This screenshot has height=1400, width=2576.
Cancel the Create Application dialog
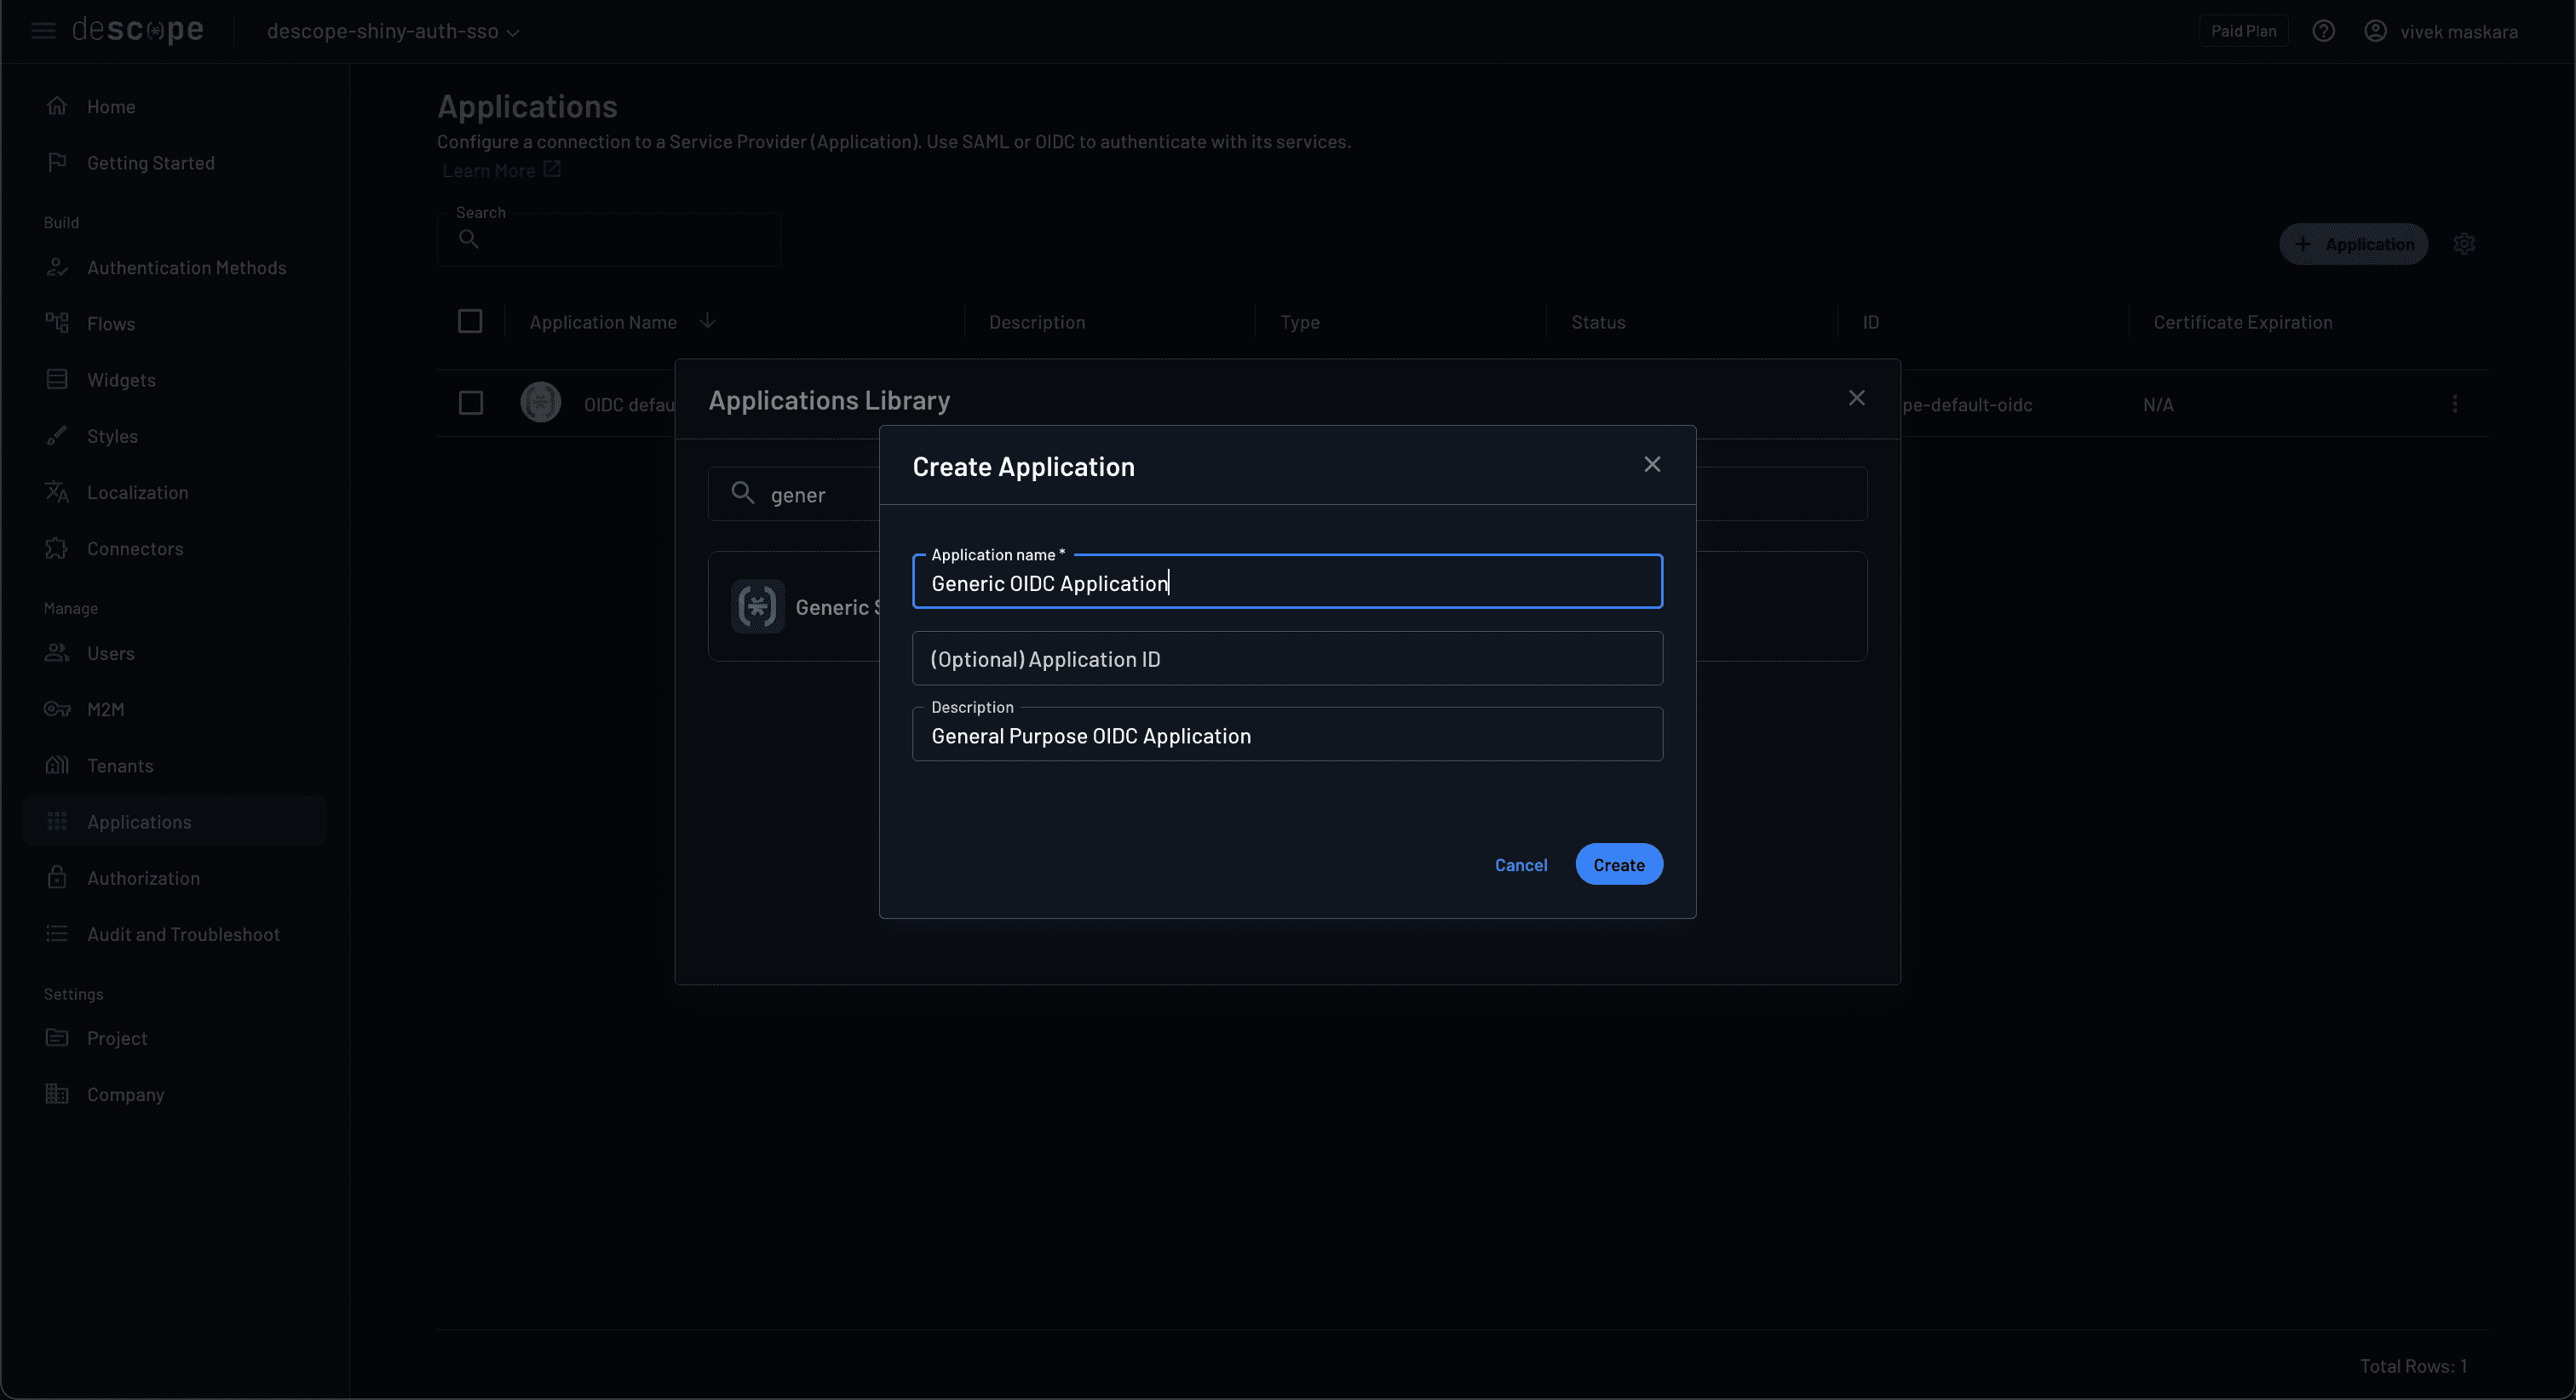tap(1520, 864)
